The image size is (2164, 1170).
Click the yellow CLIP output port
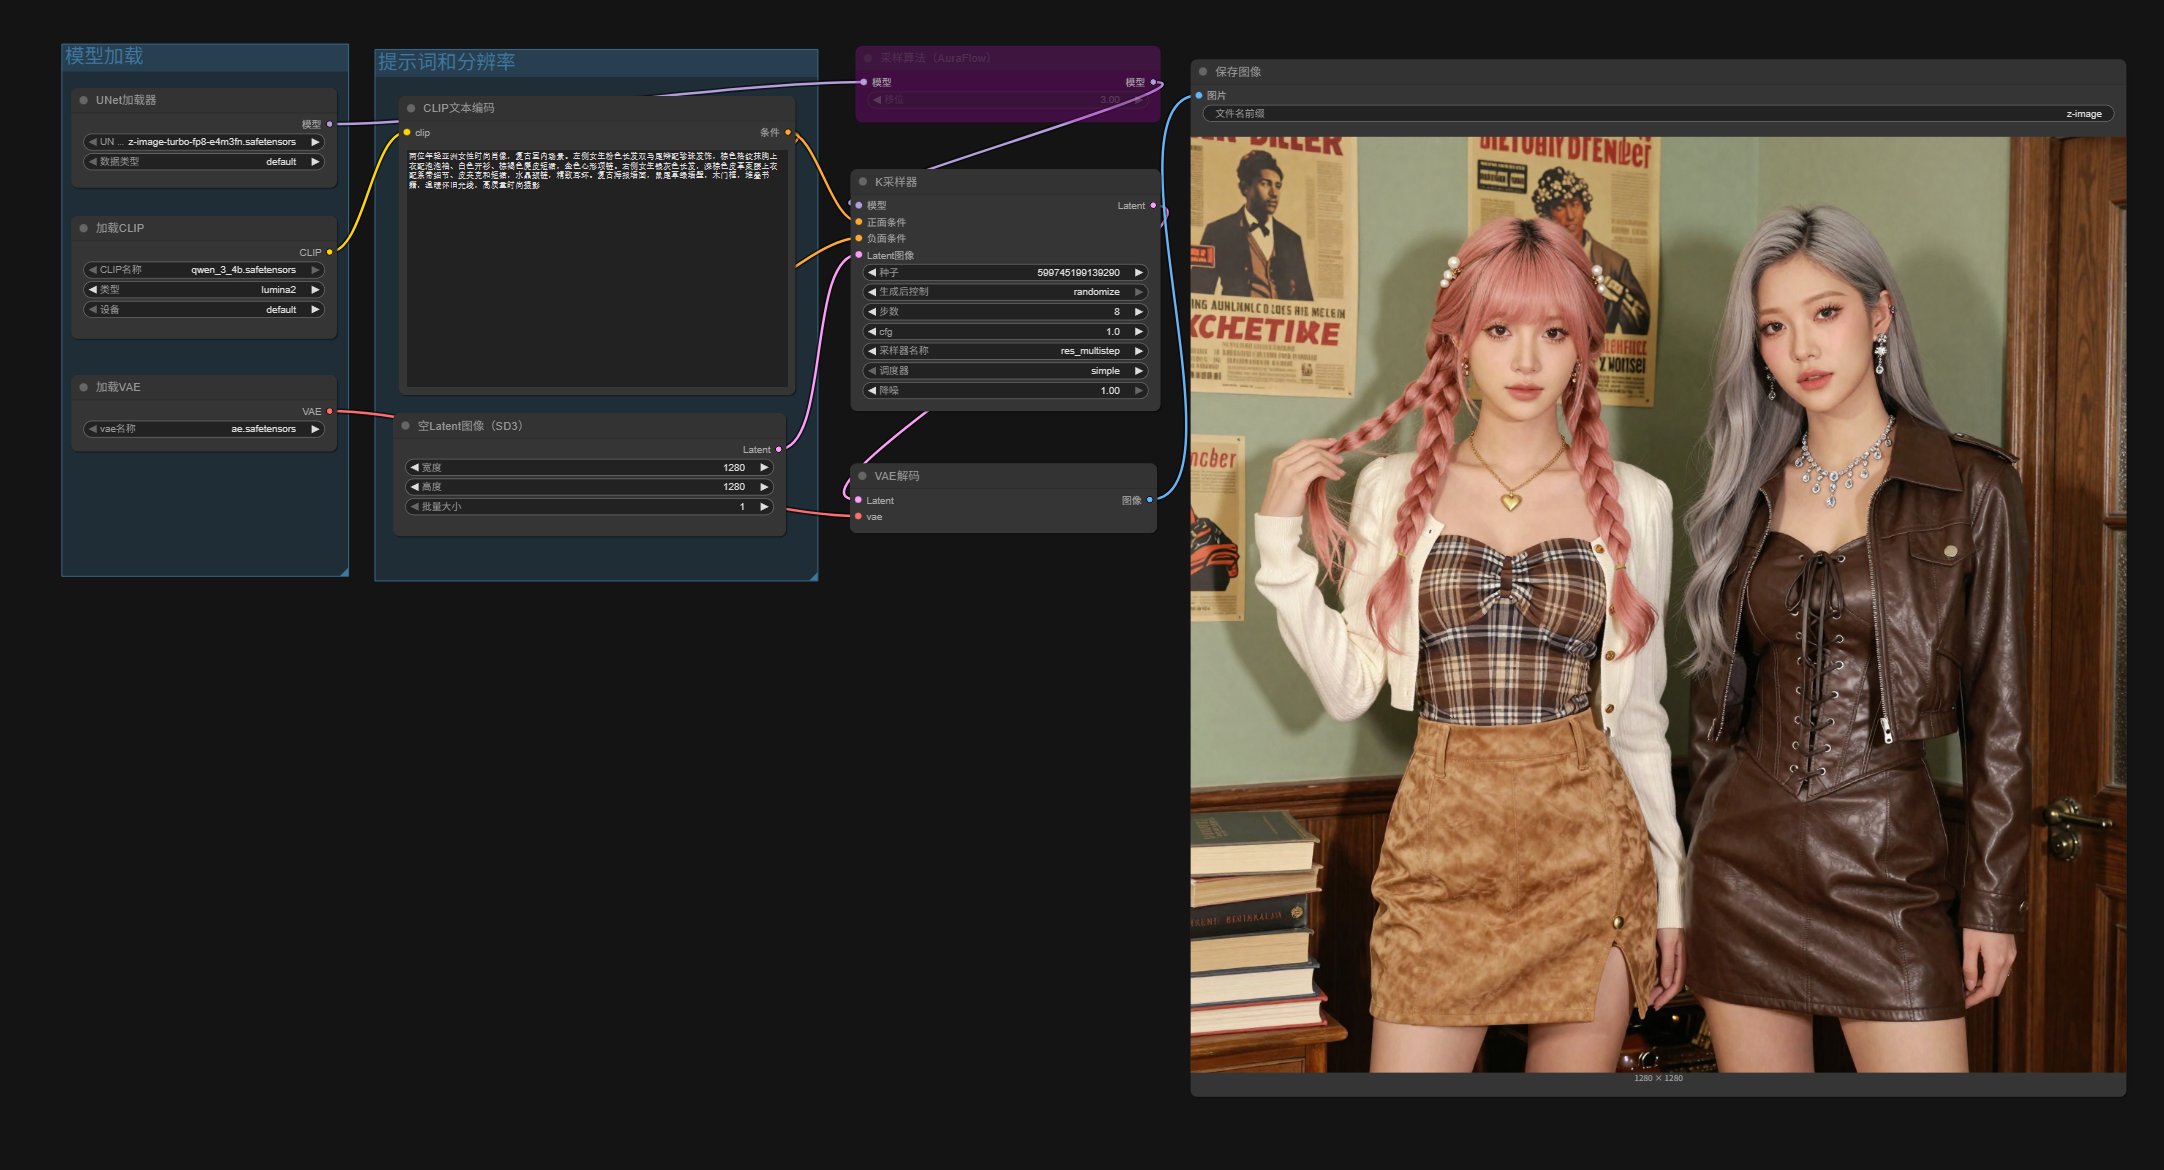coord(330,252)
